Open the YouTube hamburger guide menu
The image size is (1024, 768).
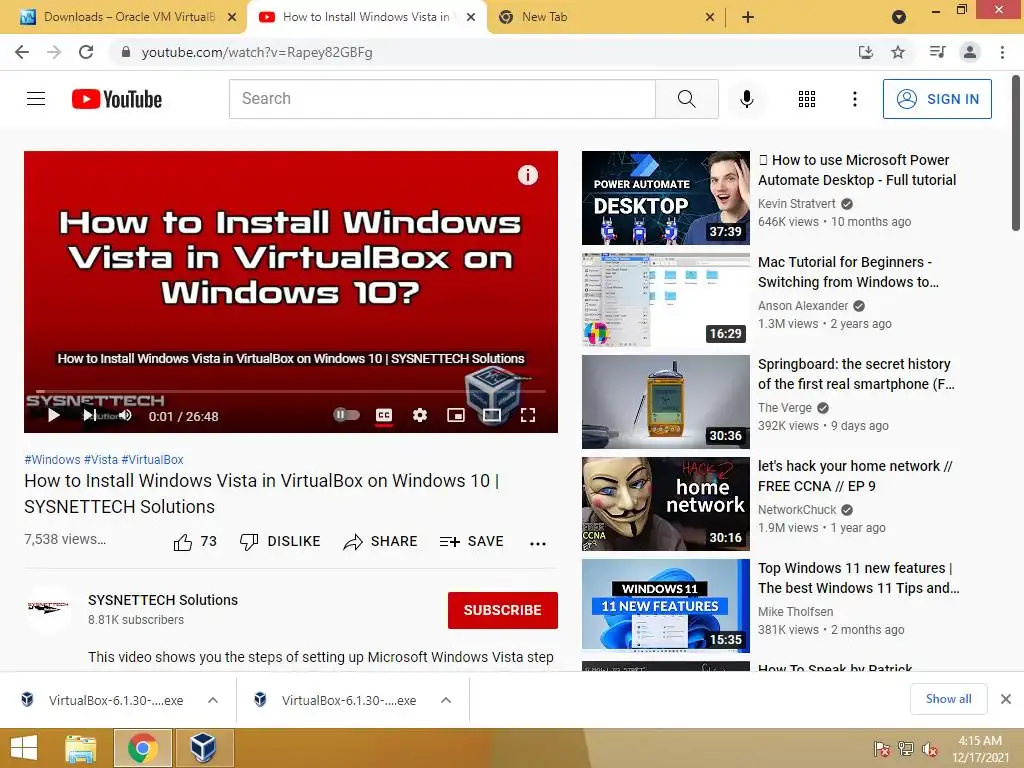tap(36, 99)
